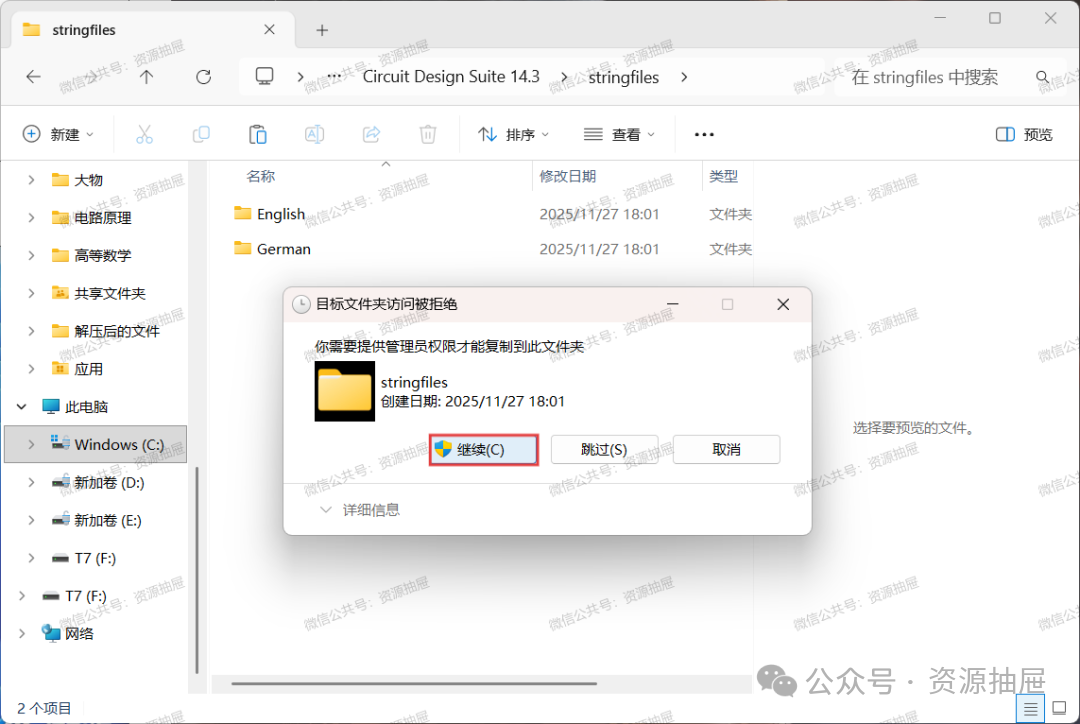Sort by Type (类型) column header
The image size is (1080, 724).
(724, 176)
